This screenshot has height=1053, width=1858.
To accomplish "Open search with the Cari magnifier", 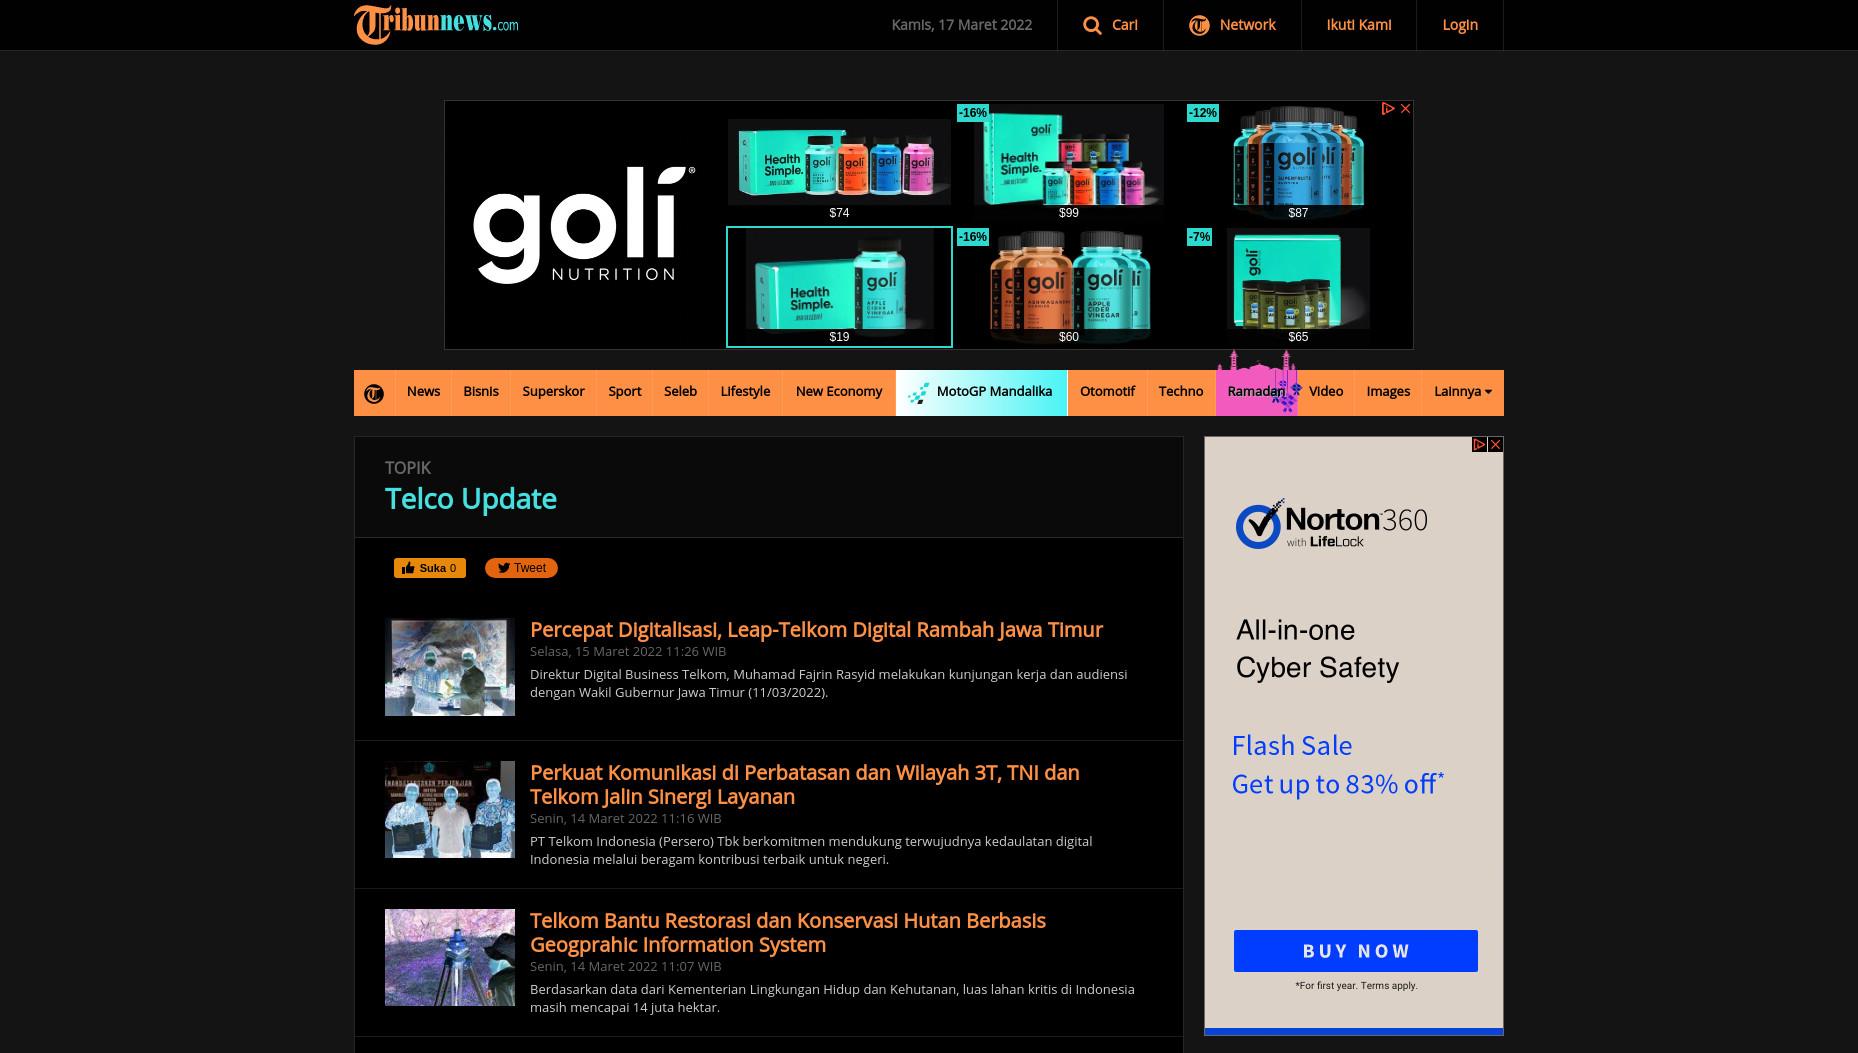I will click(1110, 25).
